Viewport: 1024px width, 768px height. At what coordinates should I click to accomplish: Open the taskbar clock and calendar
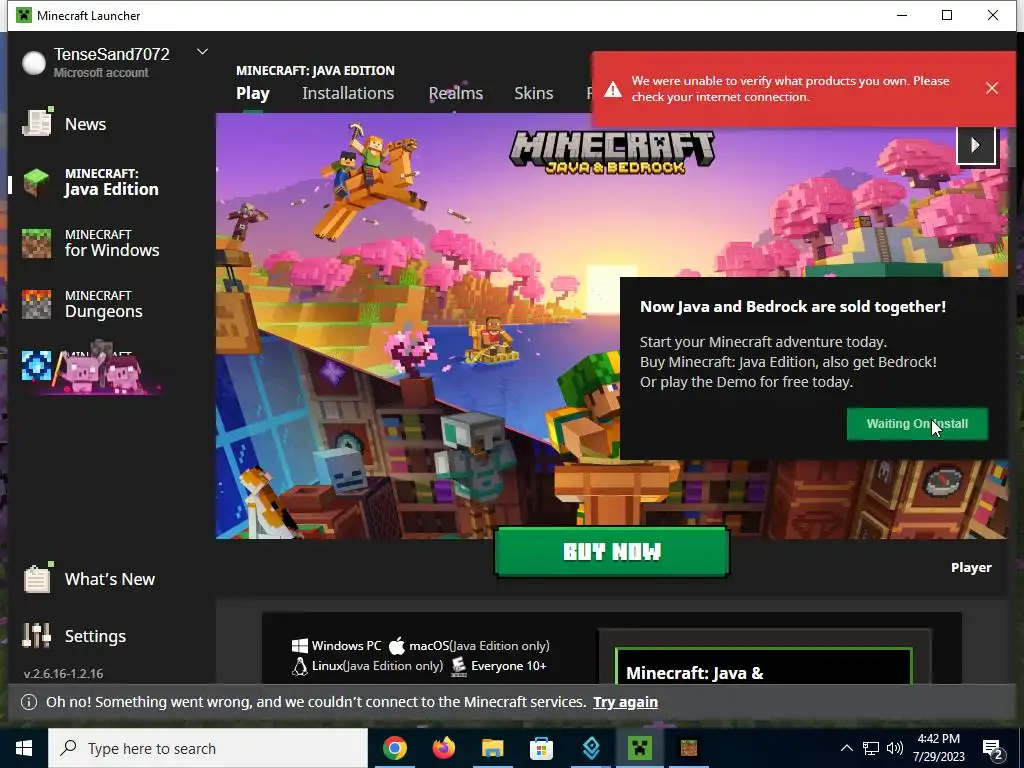click(938, 748)
